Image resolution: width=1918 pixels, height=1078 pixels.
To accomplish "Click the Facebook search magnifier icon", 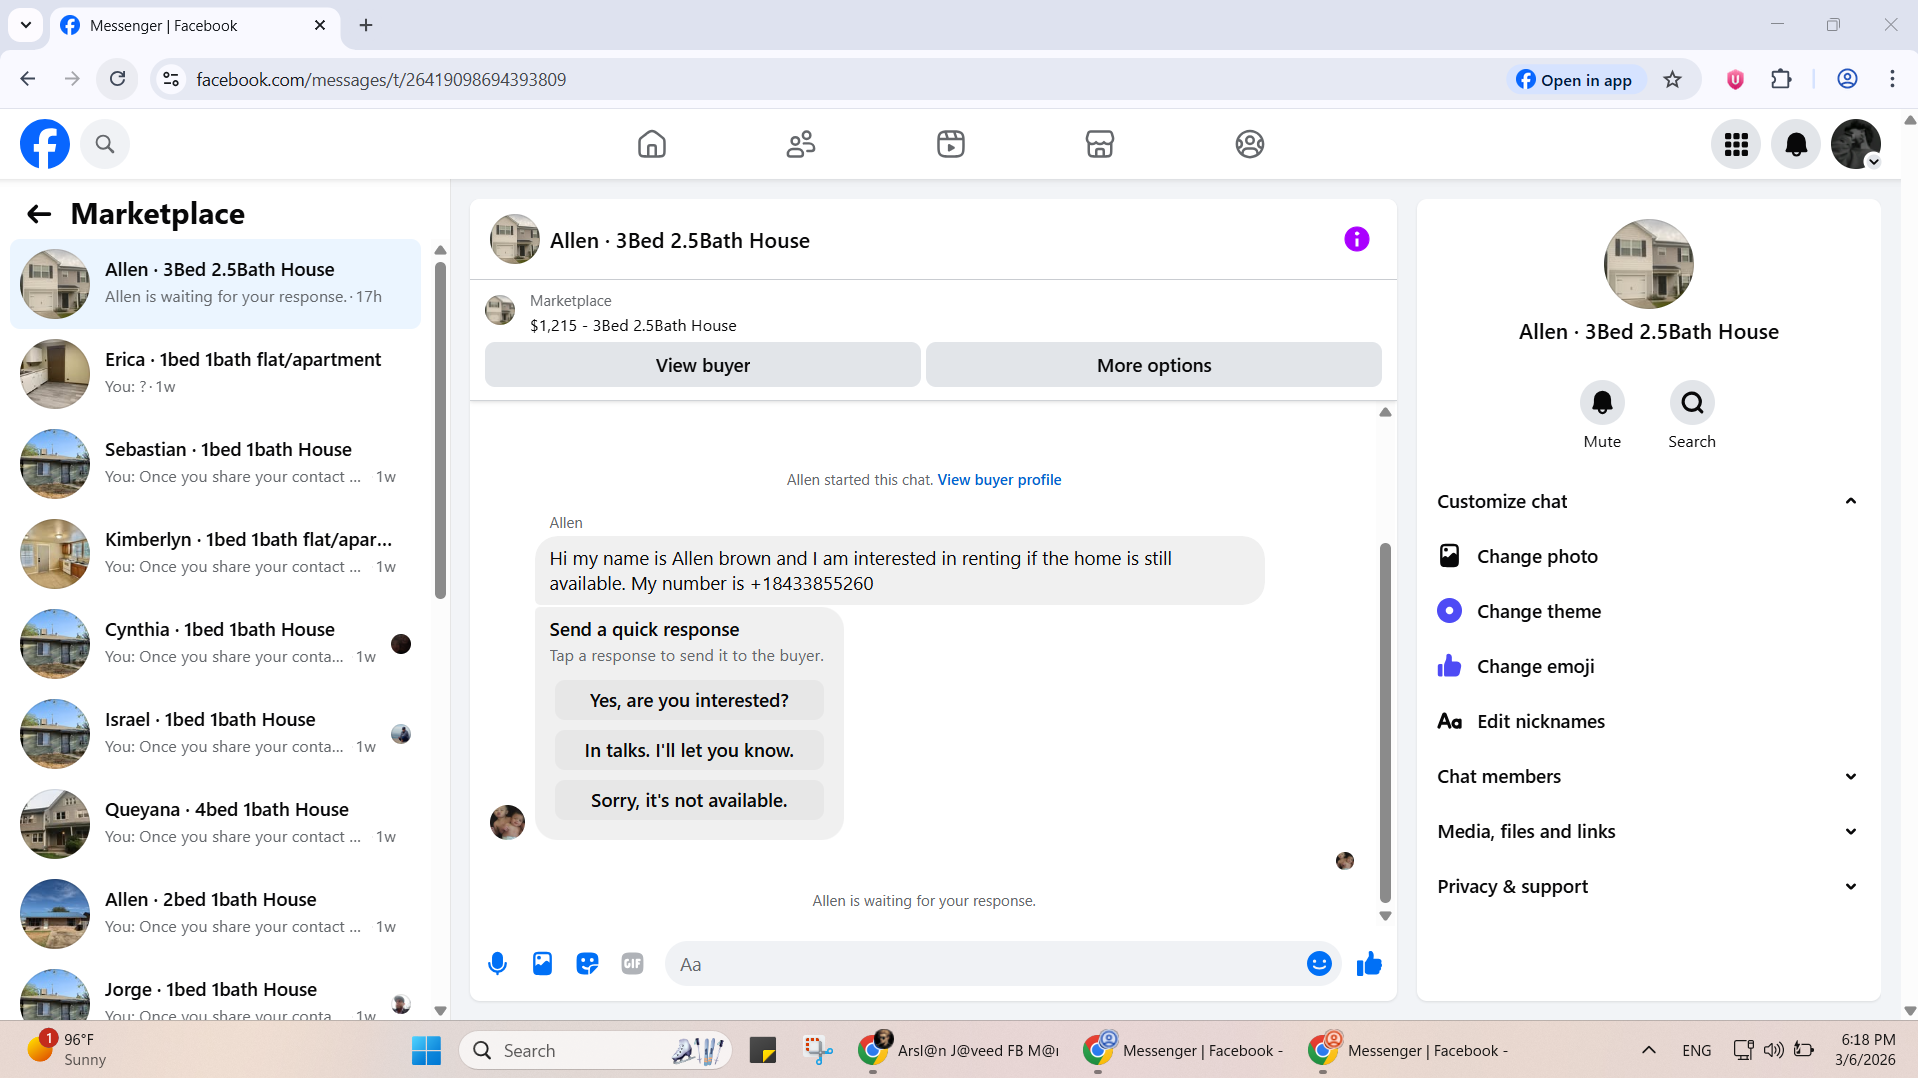I will (105, 144).
